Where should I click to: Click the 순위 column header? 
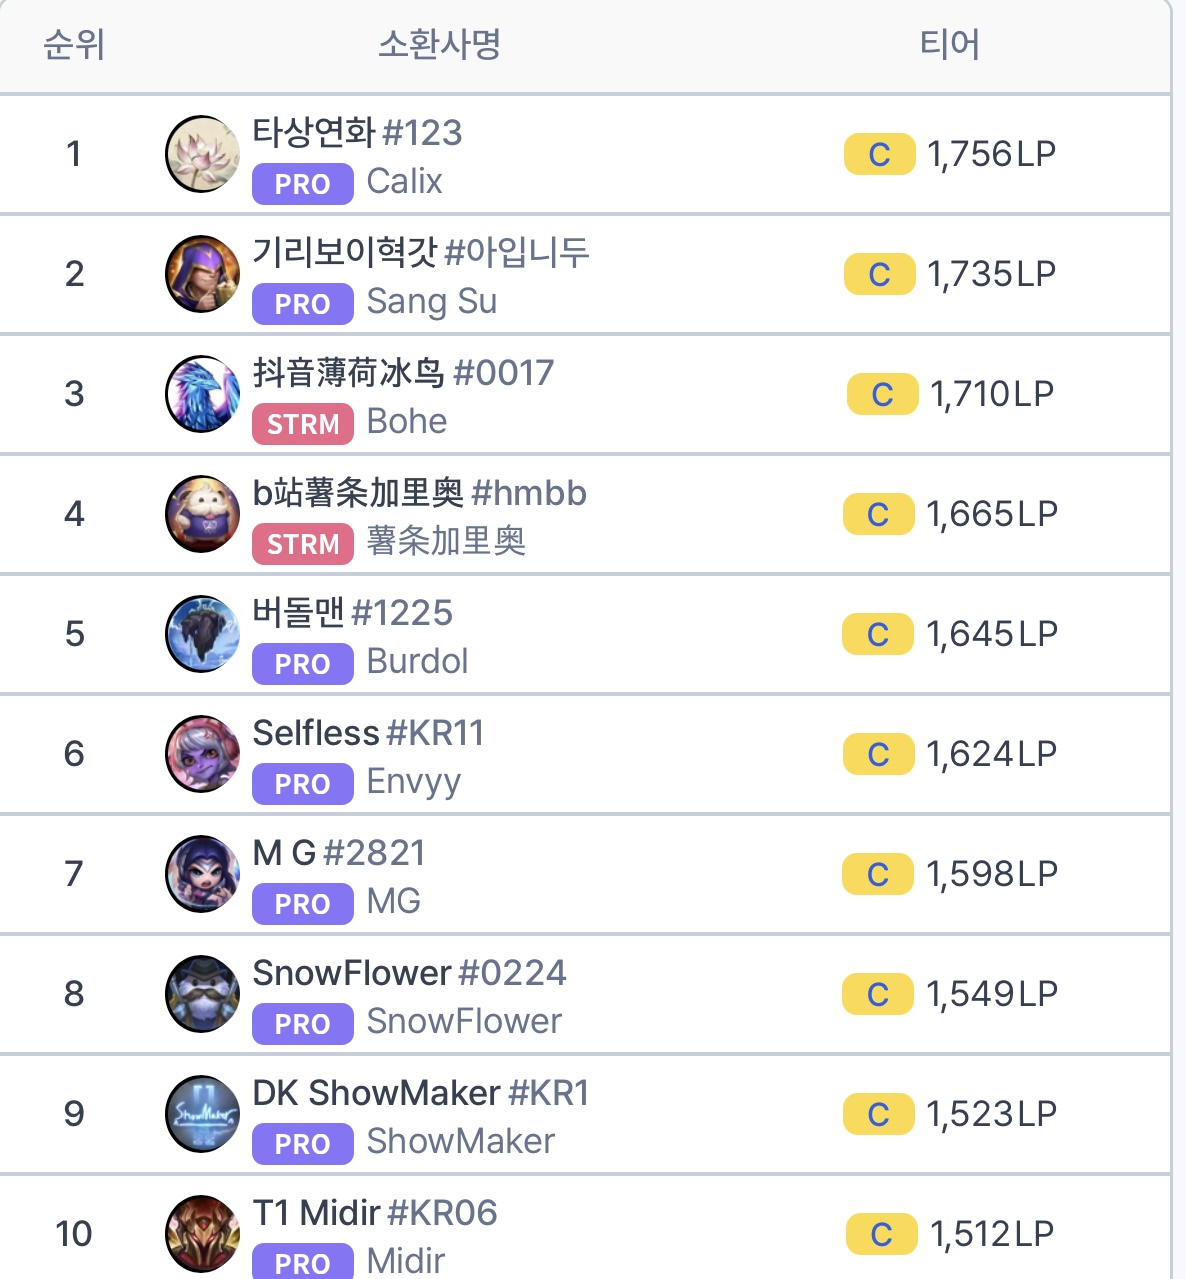(74, 45)
